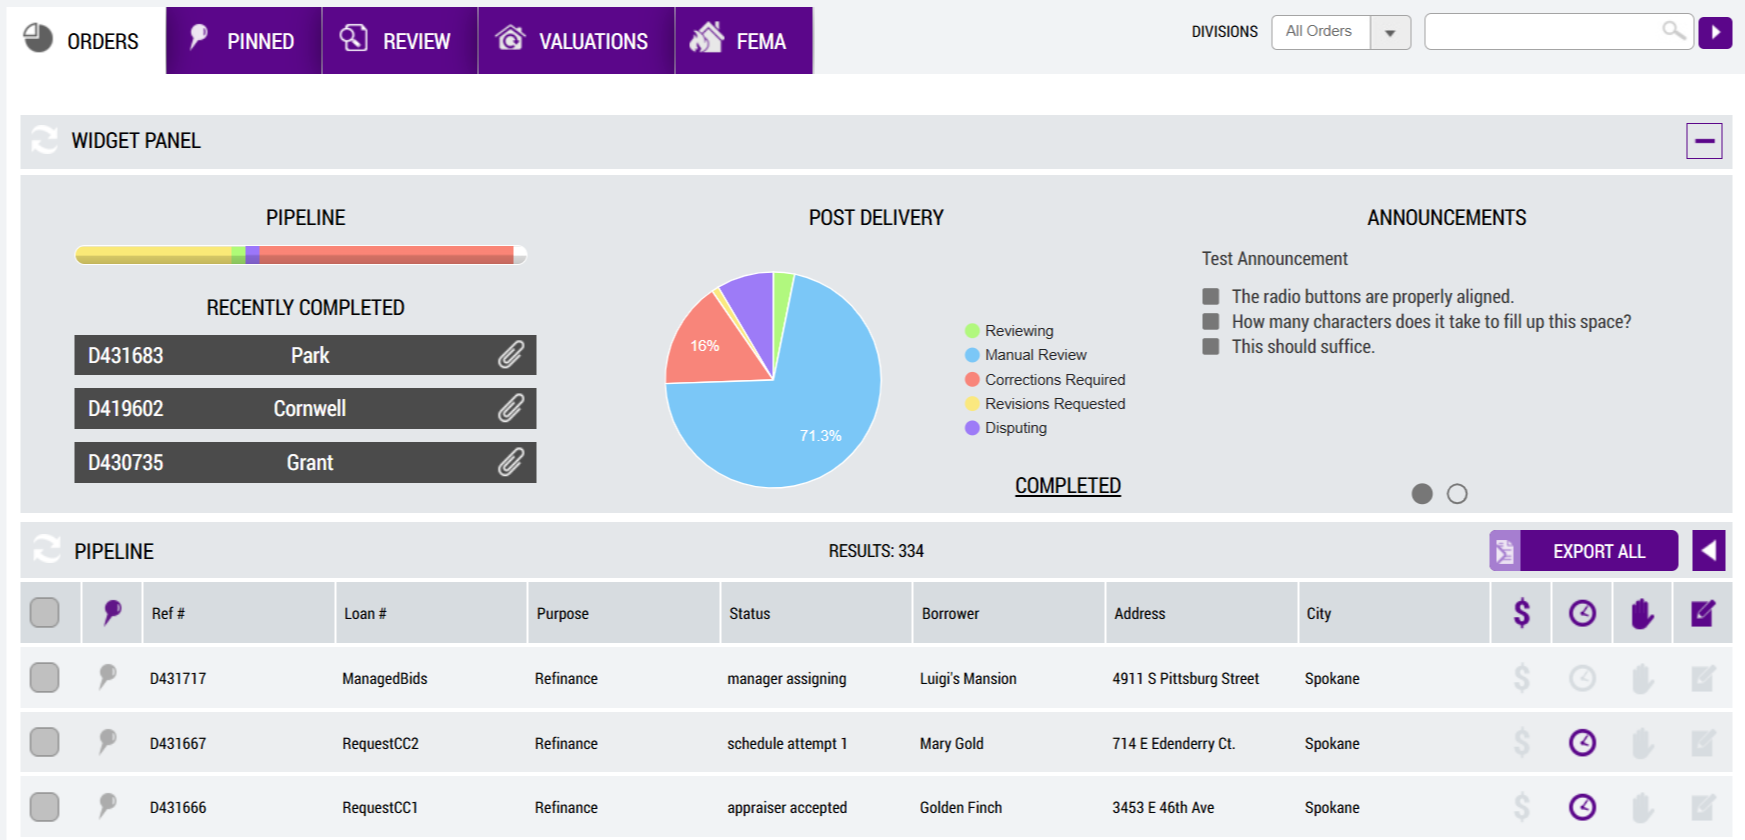The height and width of the screenshot is (840, 1745).
Task: Open attachment for order D431683 Park
Action: 511,355
